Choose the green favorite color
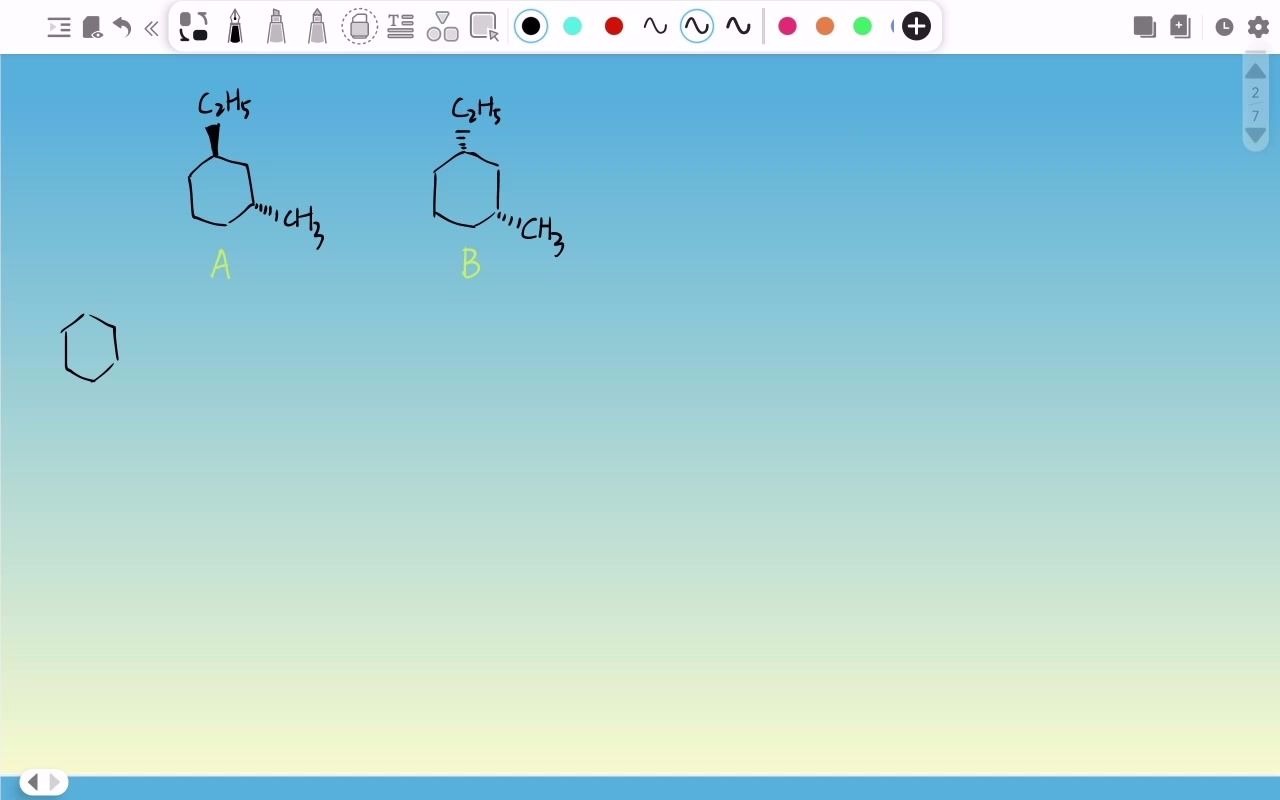The width and height of the screenshot is (1280, 800). pos(863,27)
